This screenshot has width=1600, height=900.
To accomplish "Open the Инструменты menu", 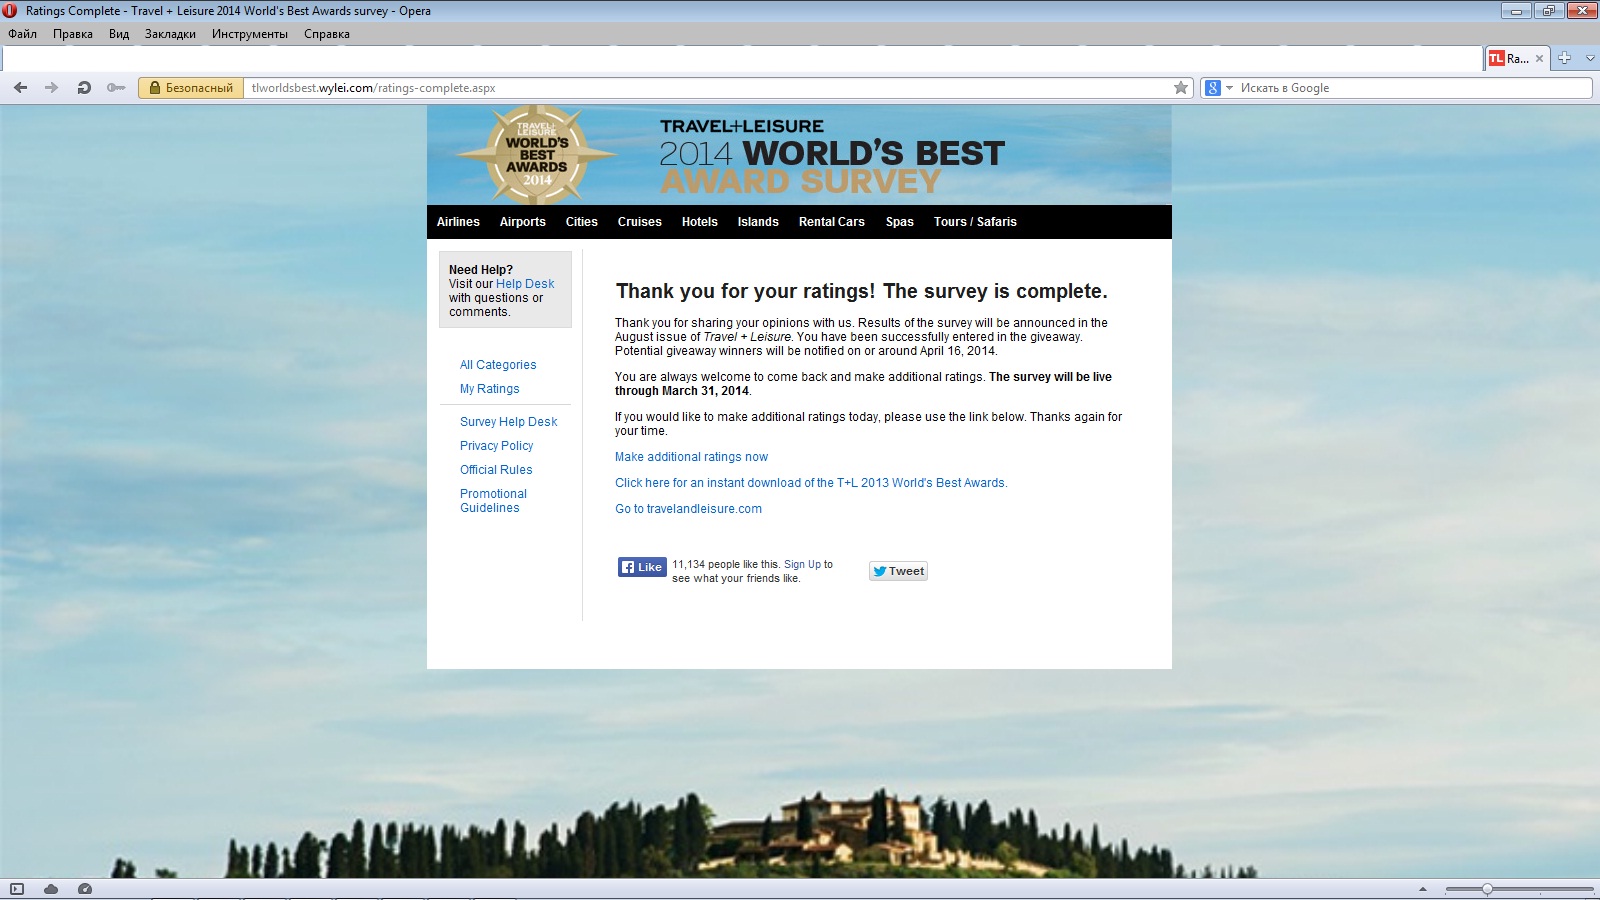I will pos(250,34).
